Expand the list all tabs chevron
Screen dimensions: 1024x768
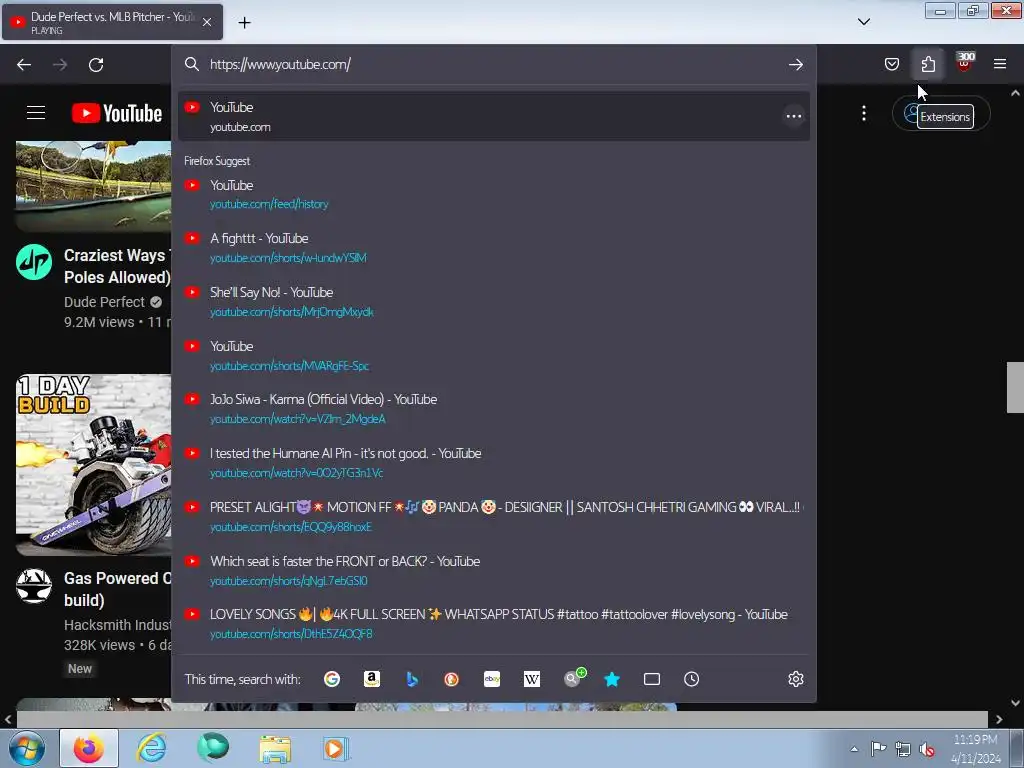(x=863, y=22)
